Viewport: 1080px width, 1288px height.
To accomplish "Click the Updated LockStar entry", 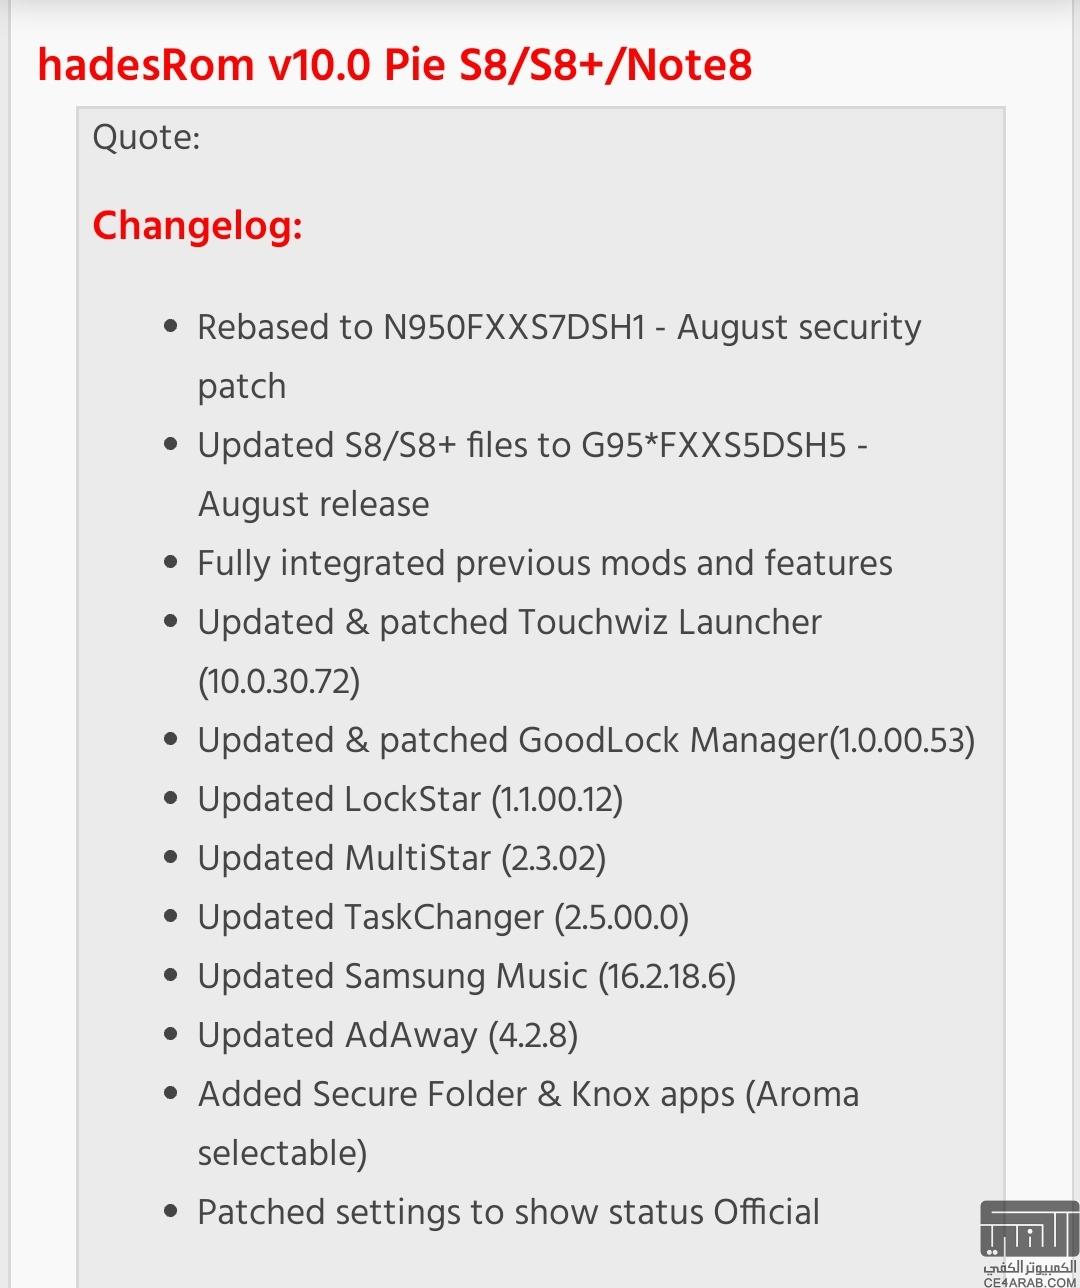I will (x=410, y=799).
